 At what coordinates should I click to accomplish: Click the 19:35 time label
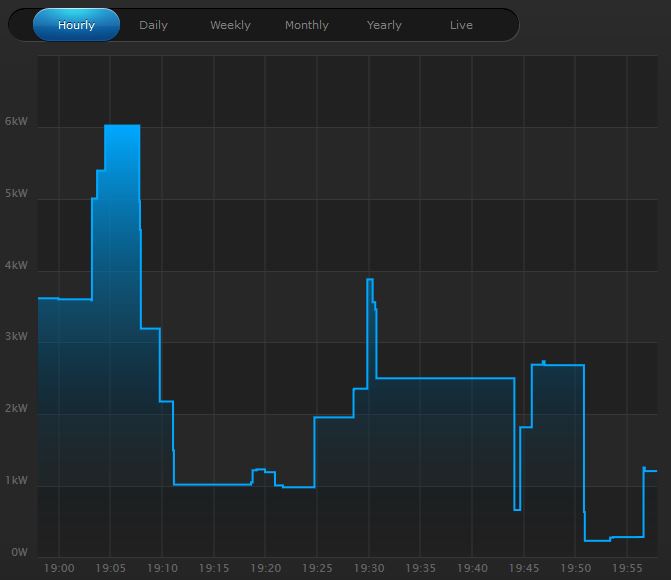pos(420,568)
